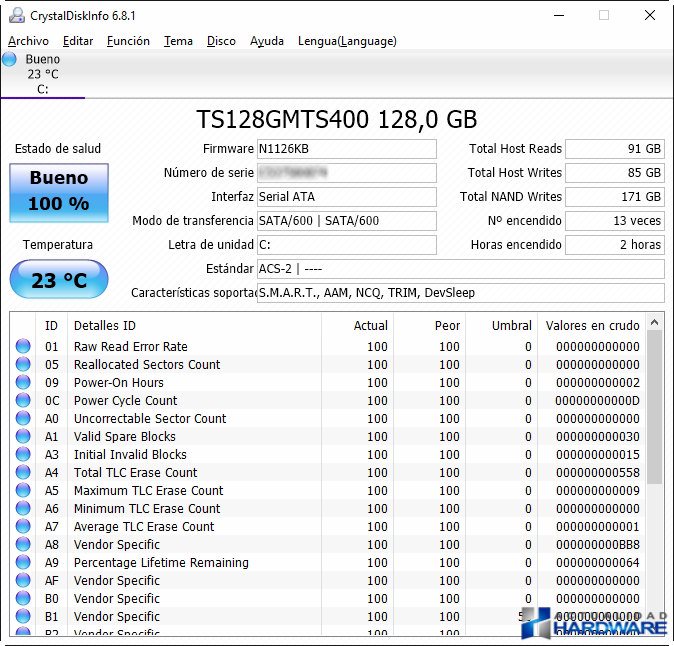Select the blue status orb for drive C:
The image size is (674, 646).
9,59
